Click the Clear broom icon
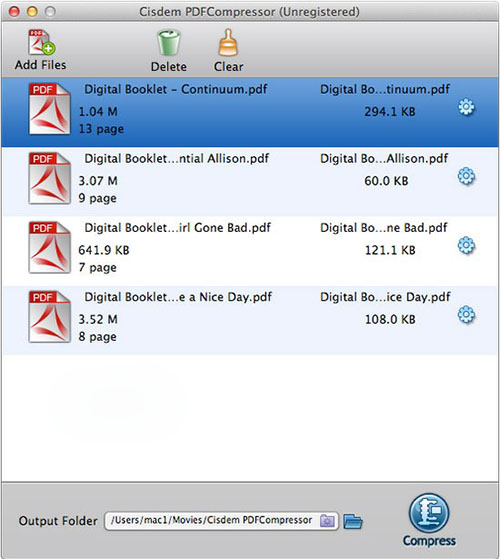The width and height of the screenshot is (500, 559). pyautogui.click(x=228, y=43)
